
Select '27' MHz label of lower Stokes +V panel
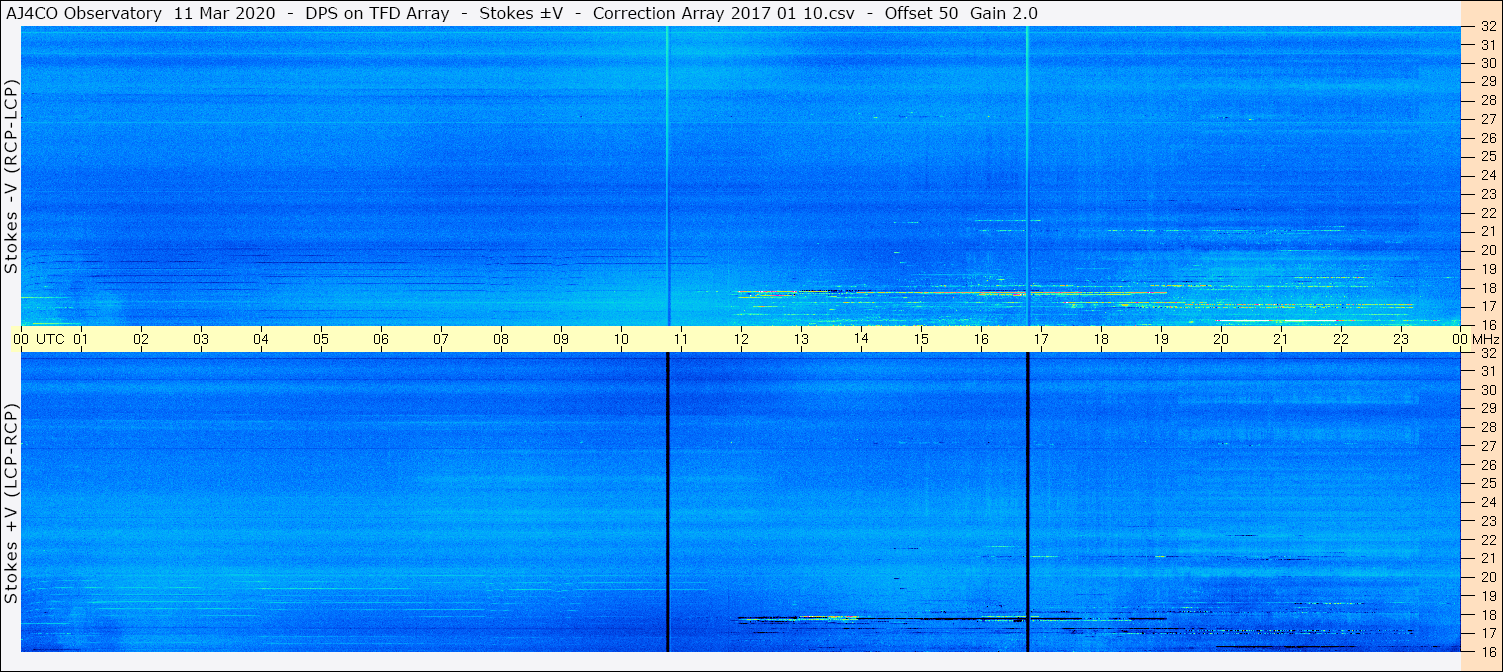(x=1487, y=446)
